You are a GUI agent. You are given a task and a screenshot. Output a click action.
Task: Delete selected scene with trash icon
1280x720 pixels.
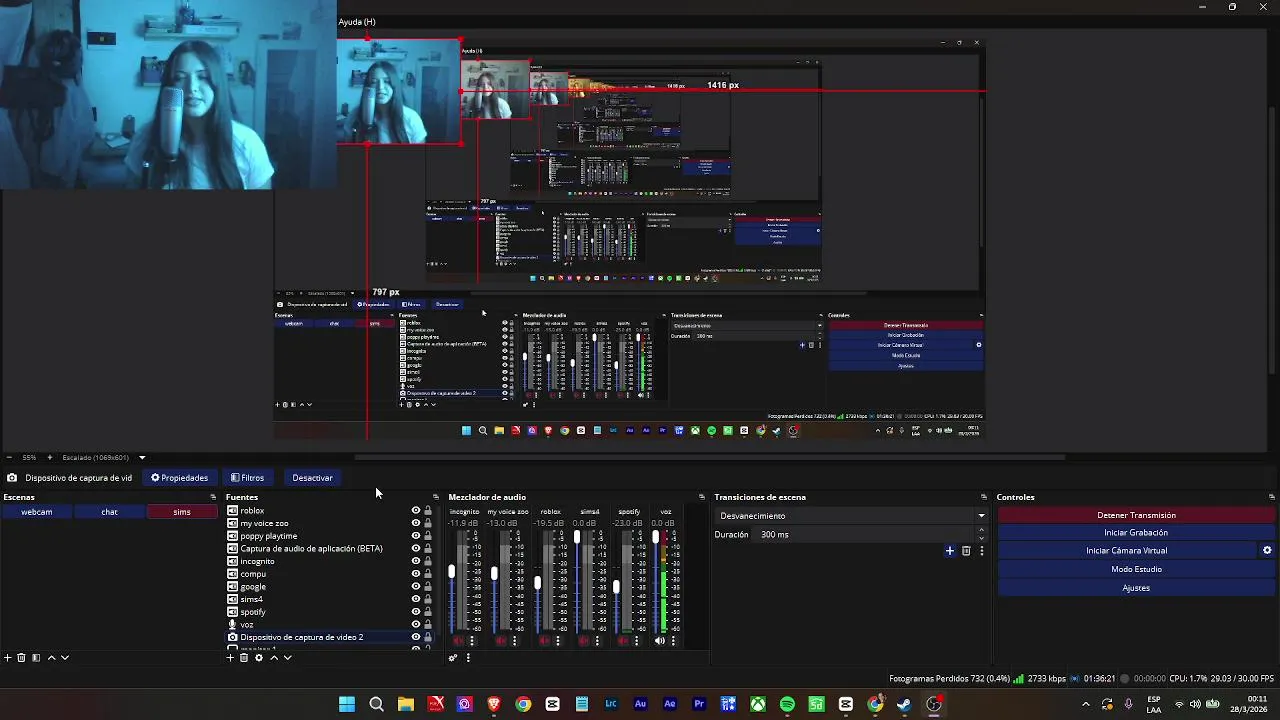21,658
